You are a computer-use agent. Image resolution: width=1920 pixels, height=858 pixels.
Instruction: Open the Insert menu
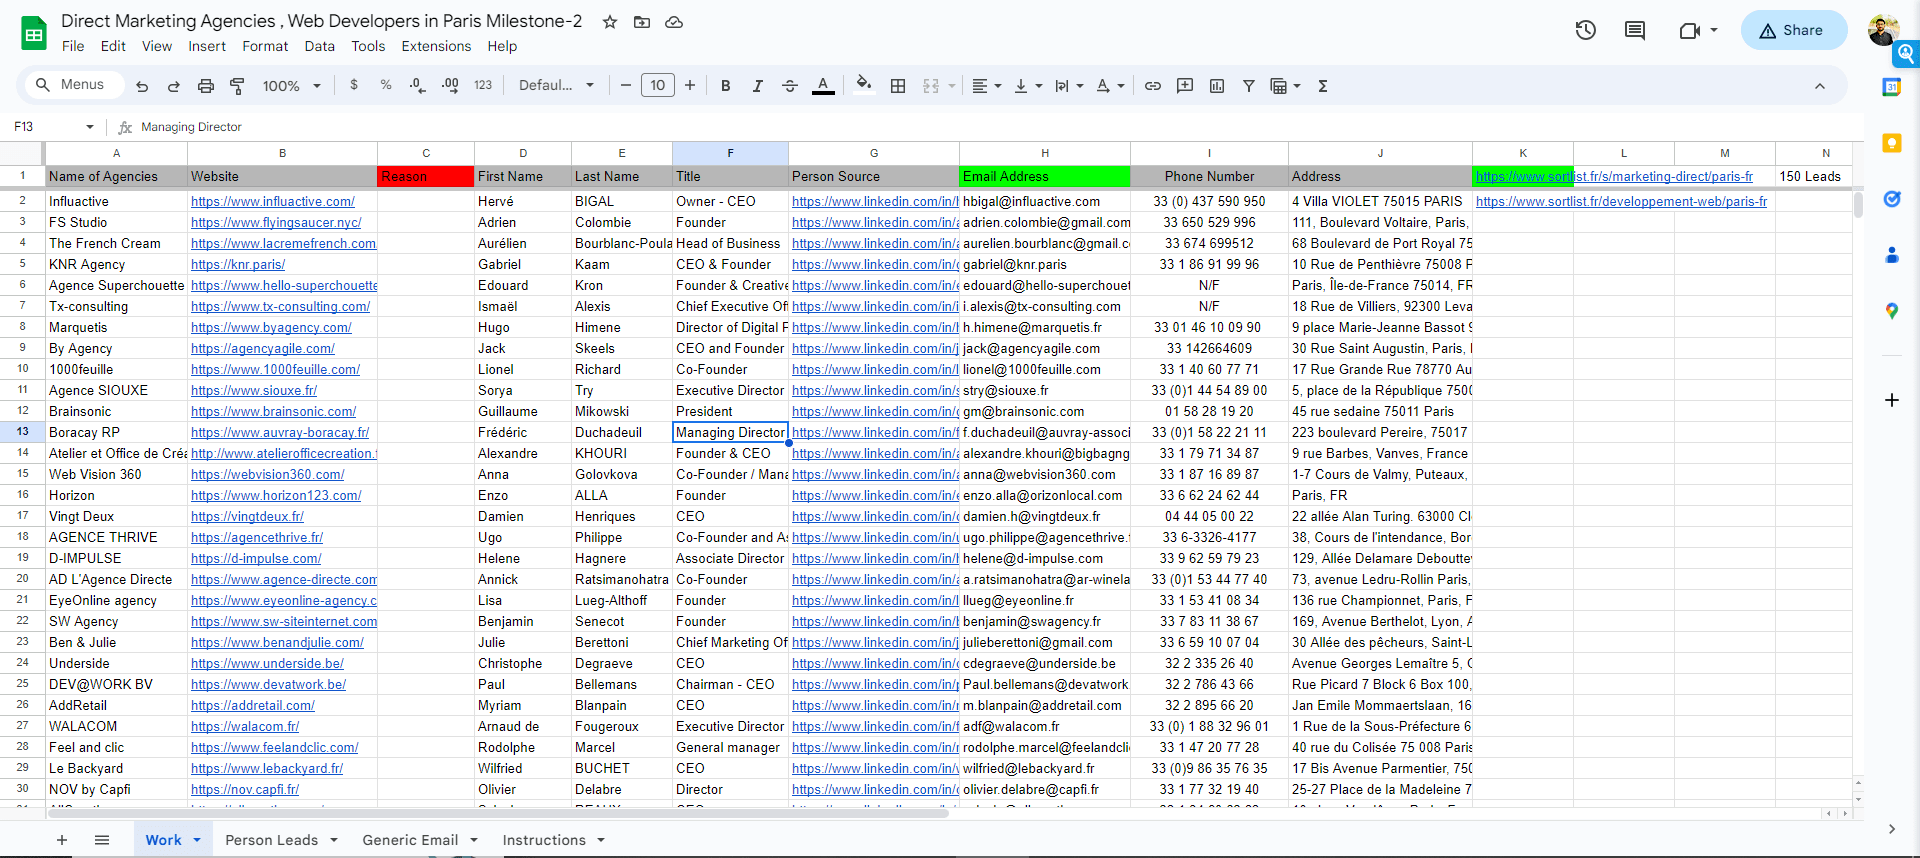coord(207,46)
